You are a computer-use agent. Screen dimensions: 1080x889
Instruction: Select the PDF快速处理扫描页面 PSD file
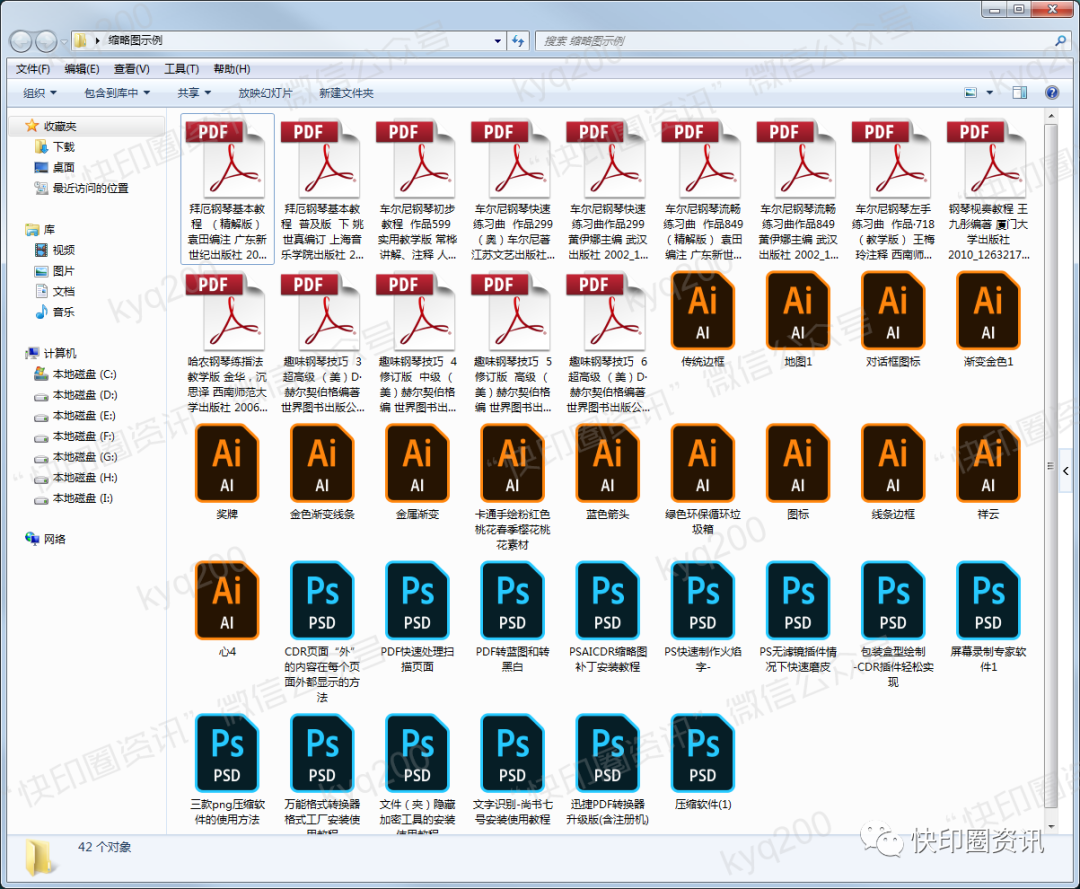[417, 617]
